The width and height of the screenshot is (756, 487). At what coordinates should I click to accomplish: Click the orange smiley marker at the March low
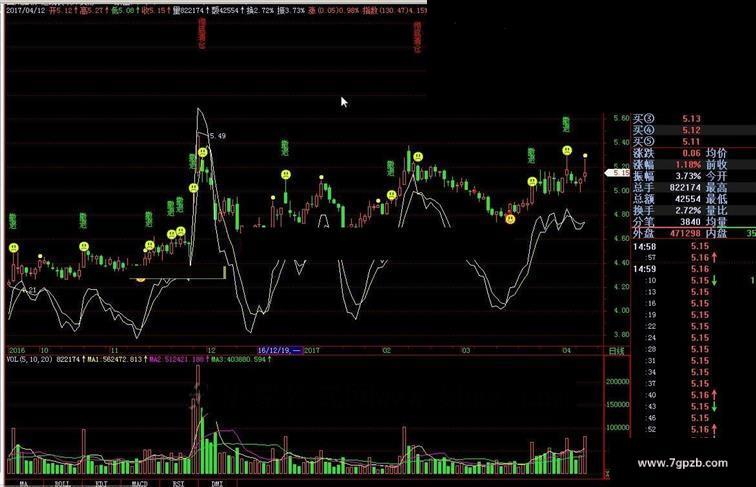510,219
